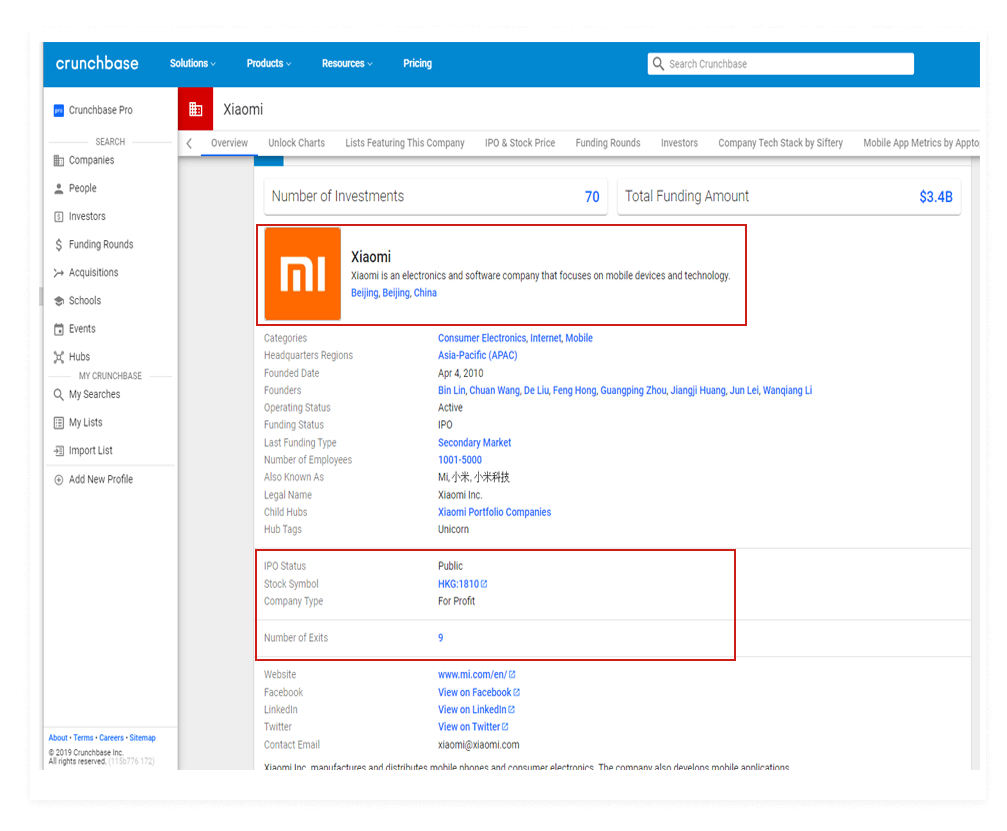Switch to the Unlock Charts tab
Viewport: 1007px width, 831px height.
(296, 143)
